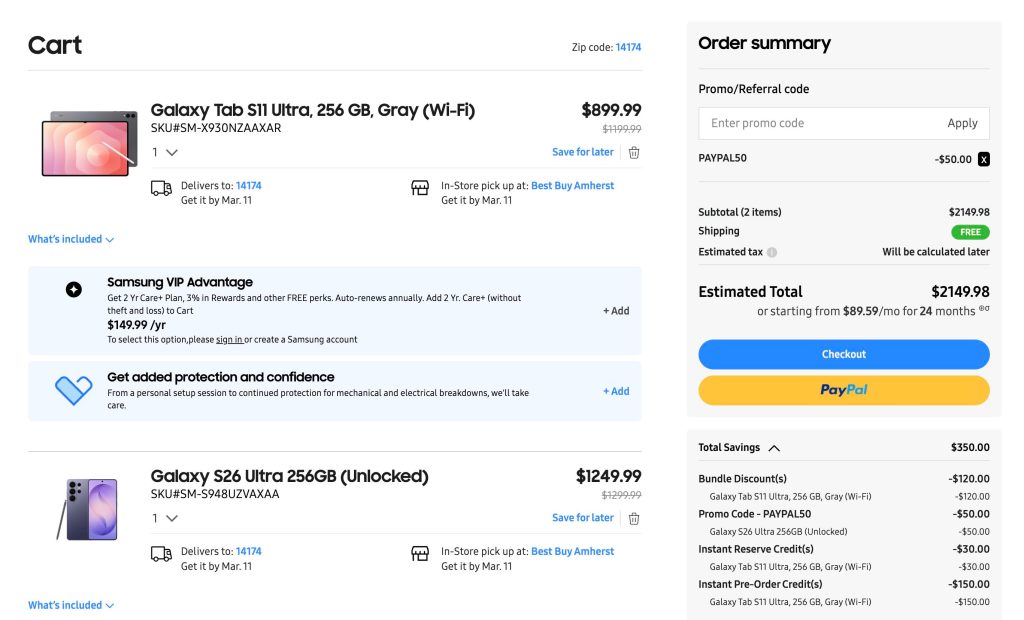Expand What's included under Galaxy S26 Ultra
The height and width of the screenshot is (620, 1024).
(71, 605)
